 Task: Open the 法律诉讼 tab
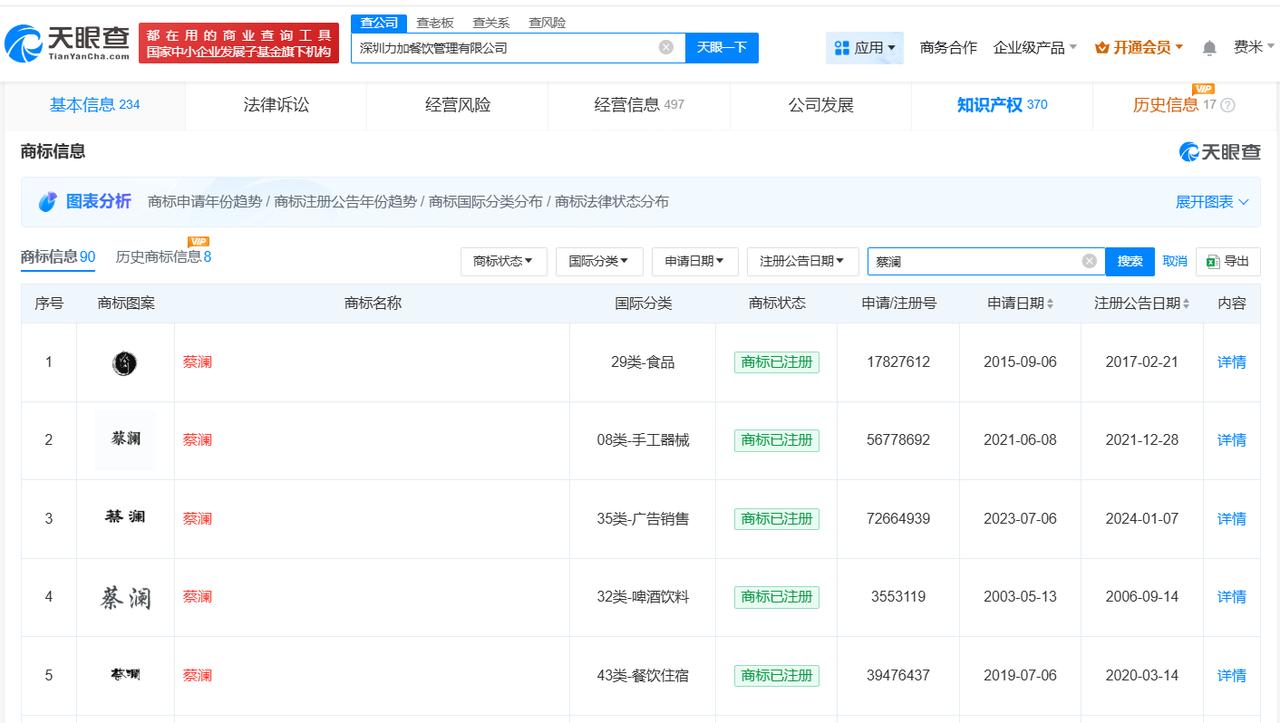pos(276,105)
